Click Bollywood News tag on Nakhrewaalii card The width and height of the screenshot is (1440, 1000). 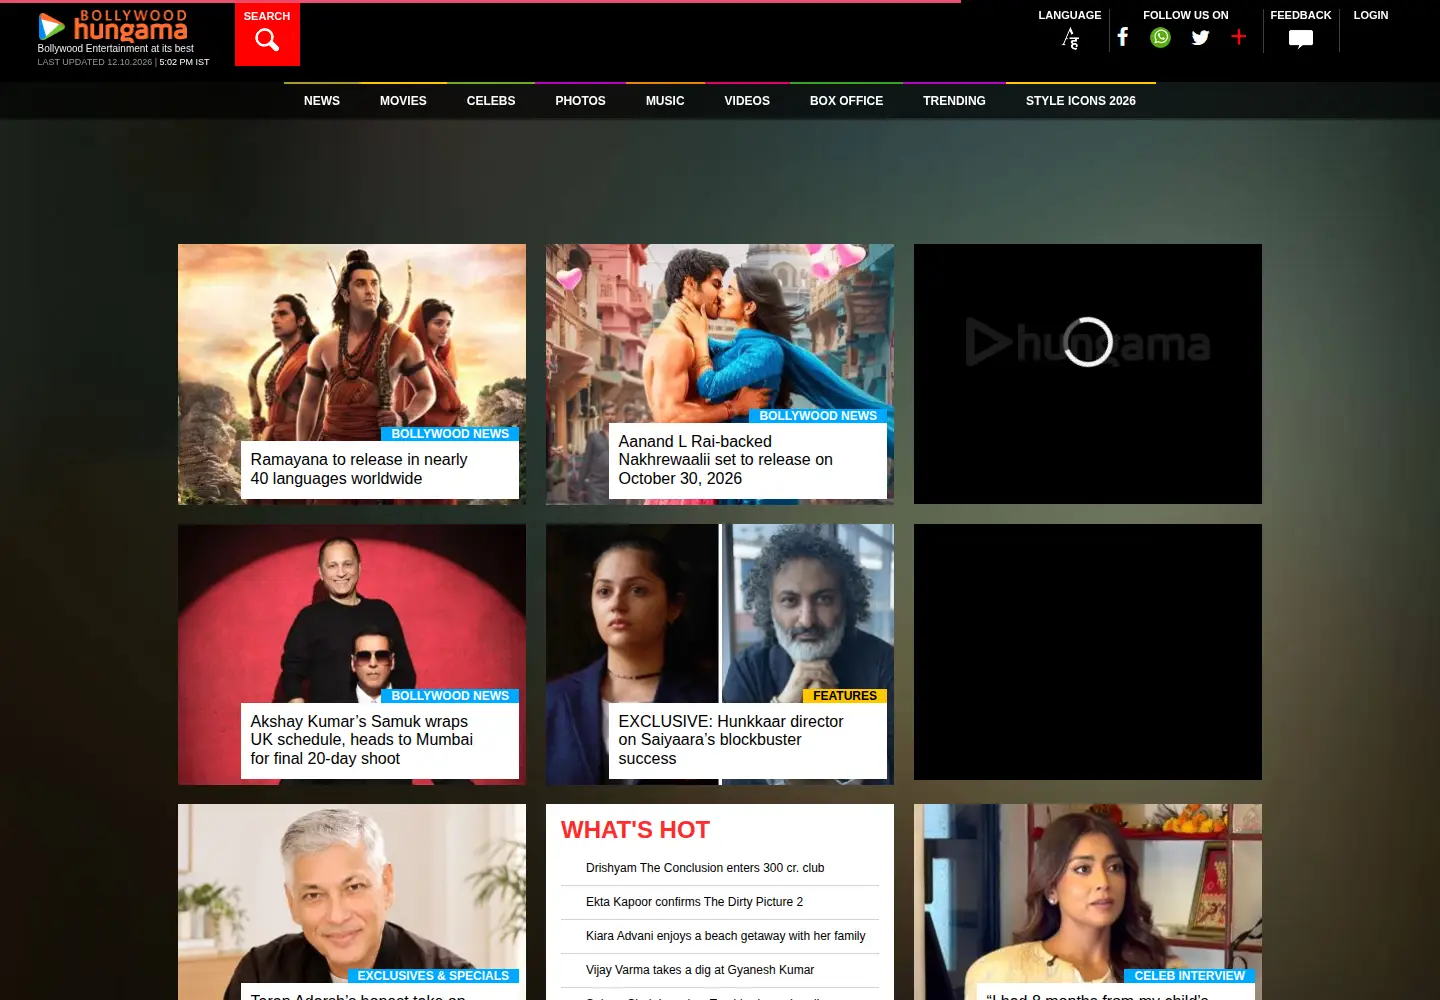[x=818, y=416]
